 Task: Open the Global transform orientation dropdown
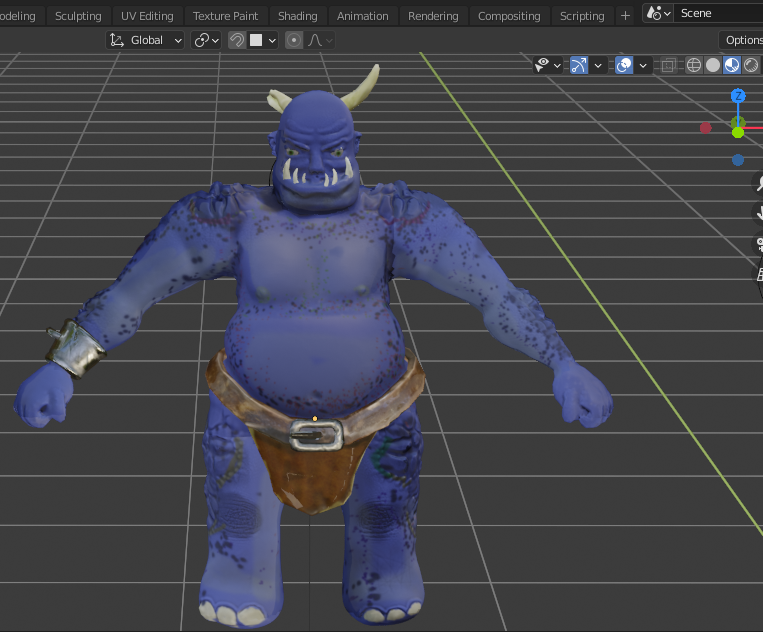pos(146,40)
